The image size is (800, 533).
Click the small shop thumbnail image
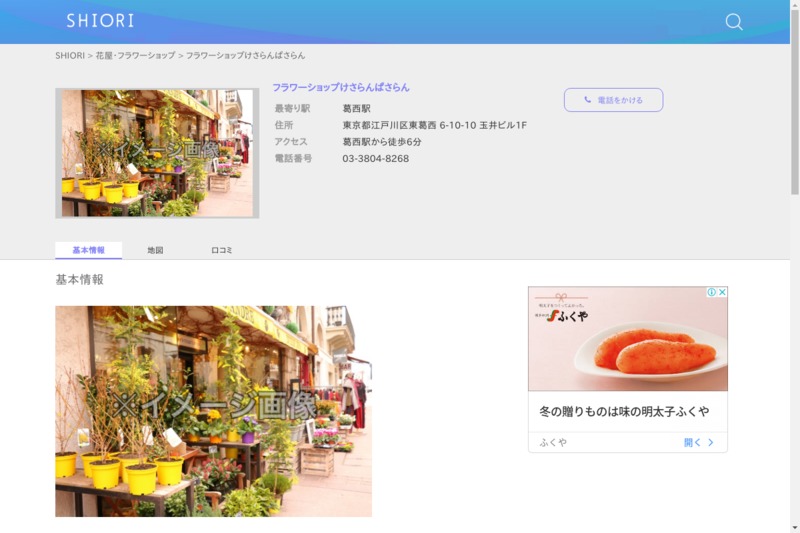157,153
